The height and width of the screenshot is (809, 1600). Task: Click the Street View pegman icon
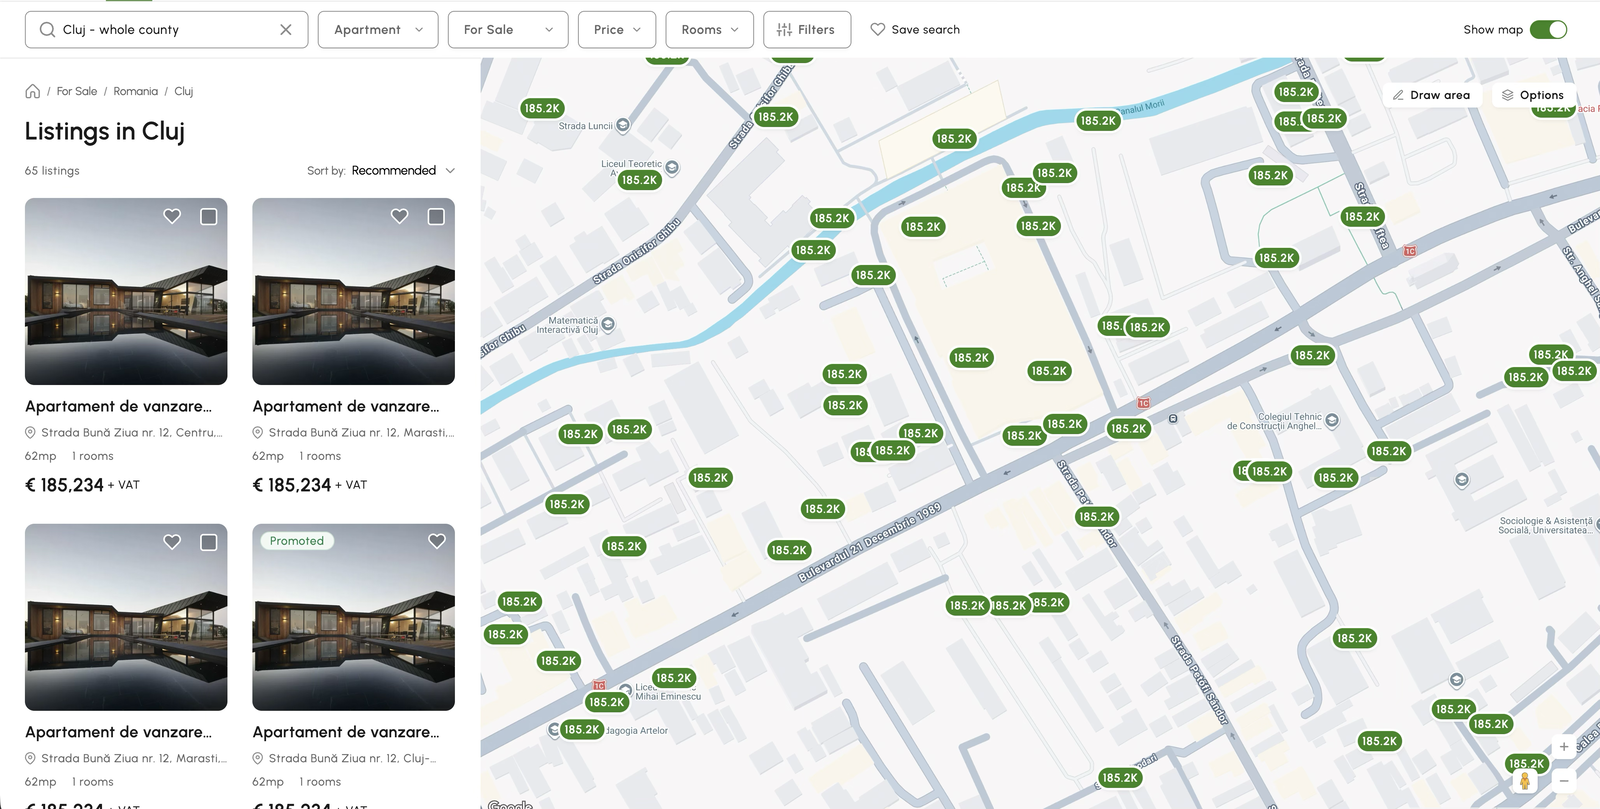pyautogui.click(x=1525, y=781)
